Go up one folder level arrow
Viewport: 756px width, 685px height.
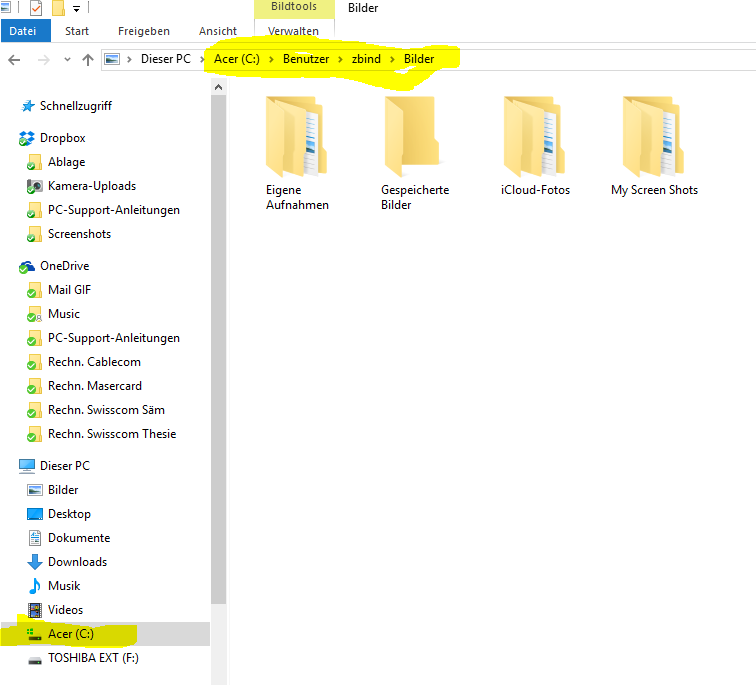point(87,60)
